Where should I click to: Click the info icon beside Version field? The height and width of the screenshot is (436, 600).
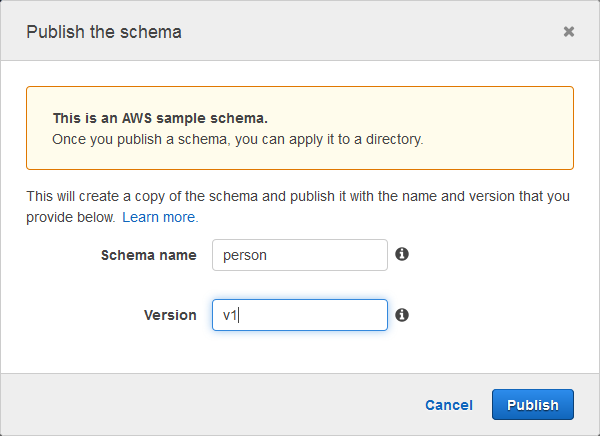pyautogui.click(x=402, y=314)
